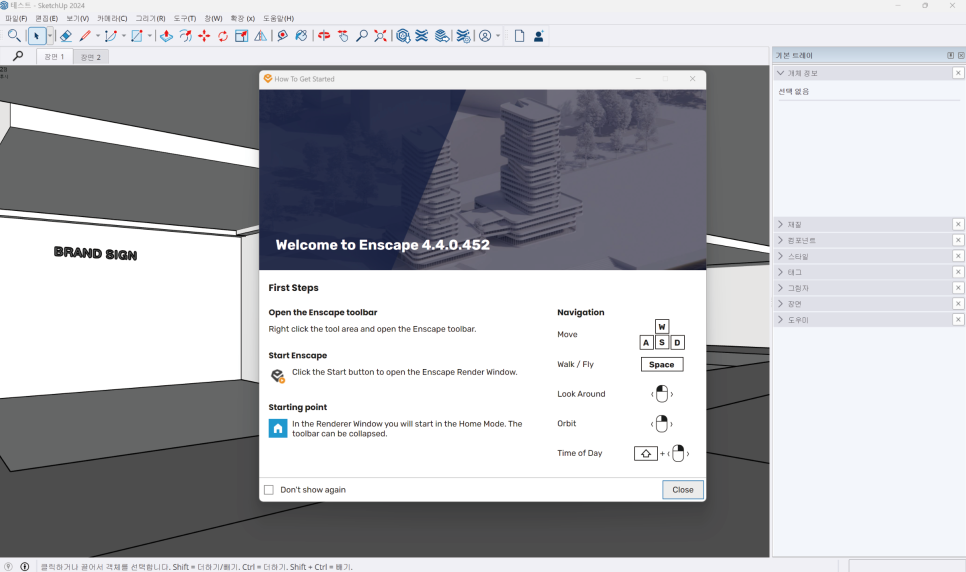This screenshot has width=966, height=572.
Task: Expand the 컴포넌트 panel
Action: point(781,240)
